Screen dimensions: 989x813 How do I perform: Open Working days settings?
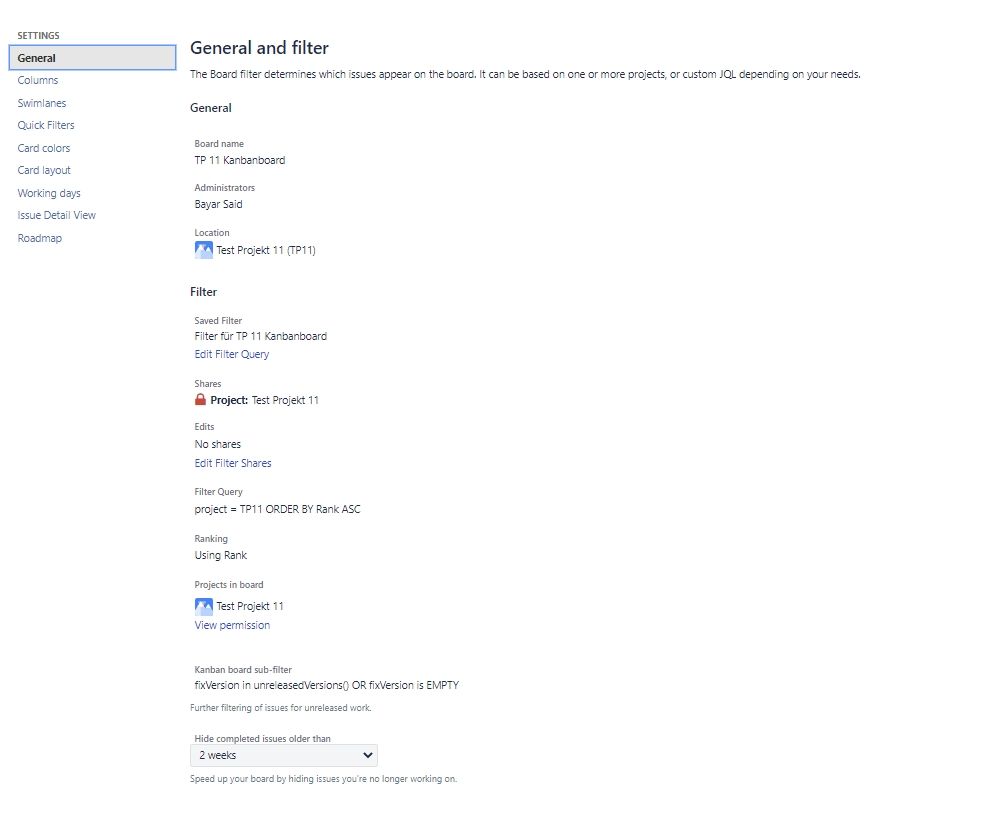tap(49, 193)
